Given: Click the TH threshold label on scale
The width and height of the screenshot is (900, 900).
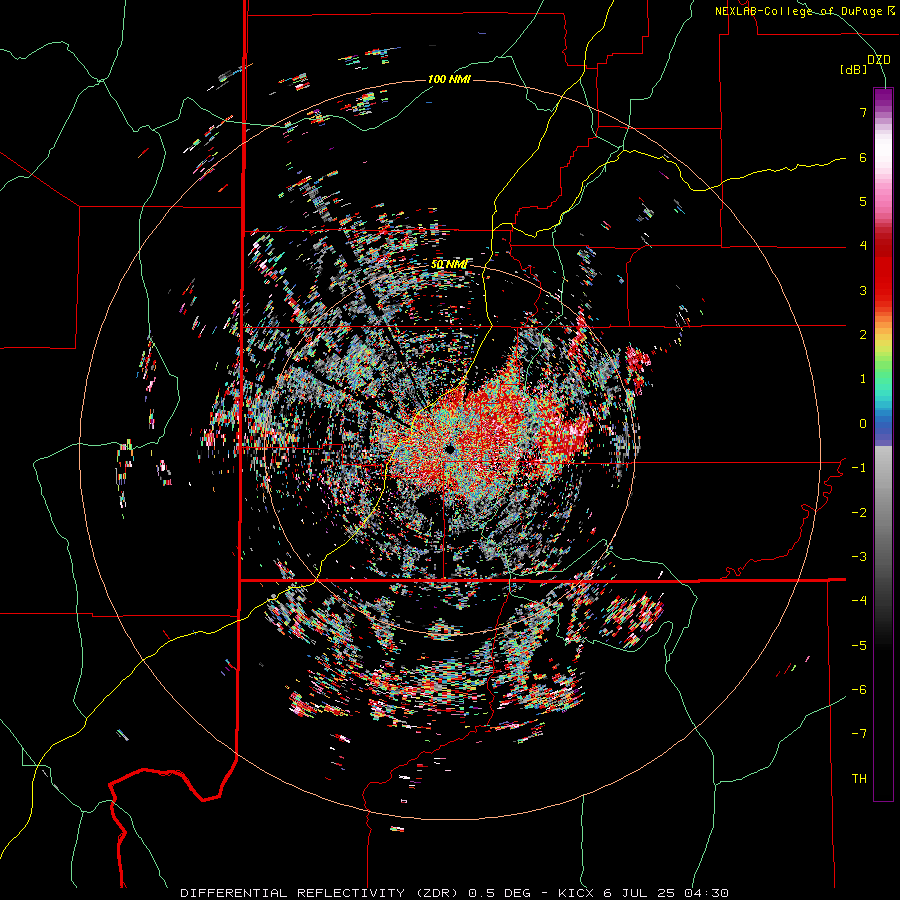Looking at the screenshot, I should pyautogui.click(x=859, y=779).
